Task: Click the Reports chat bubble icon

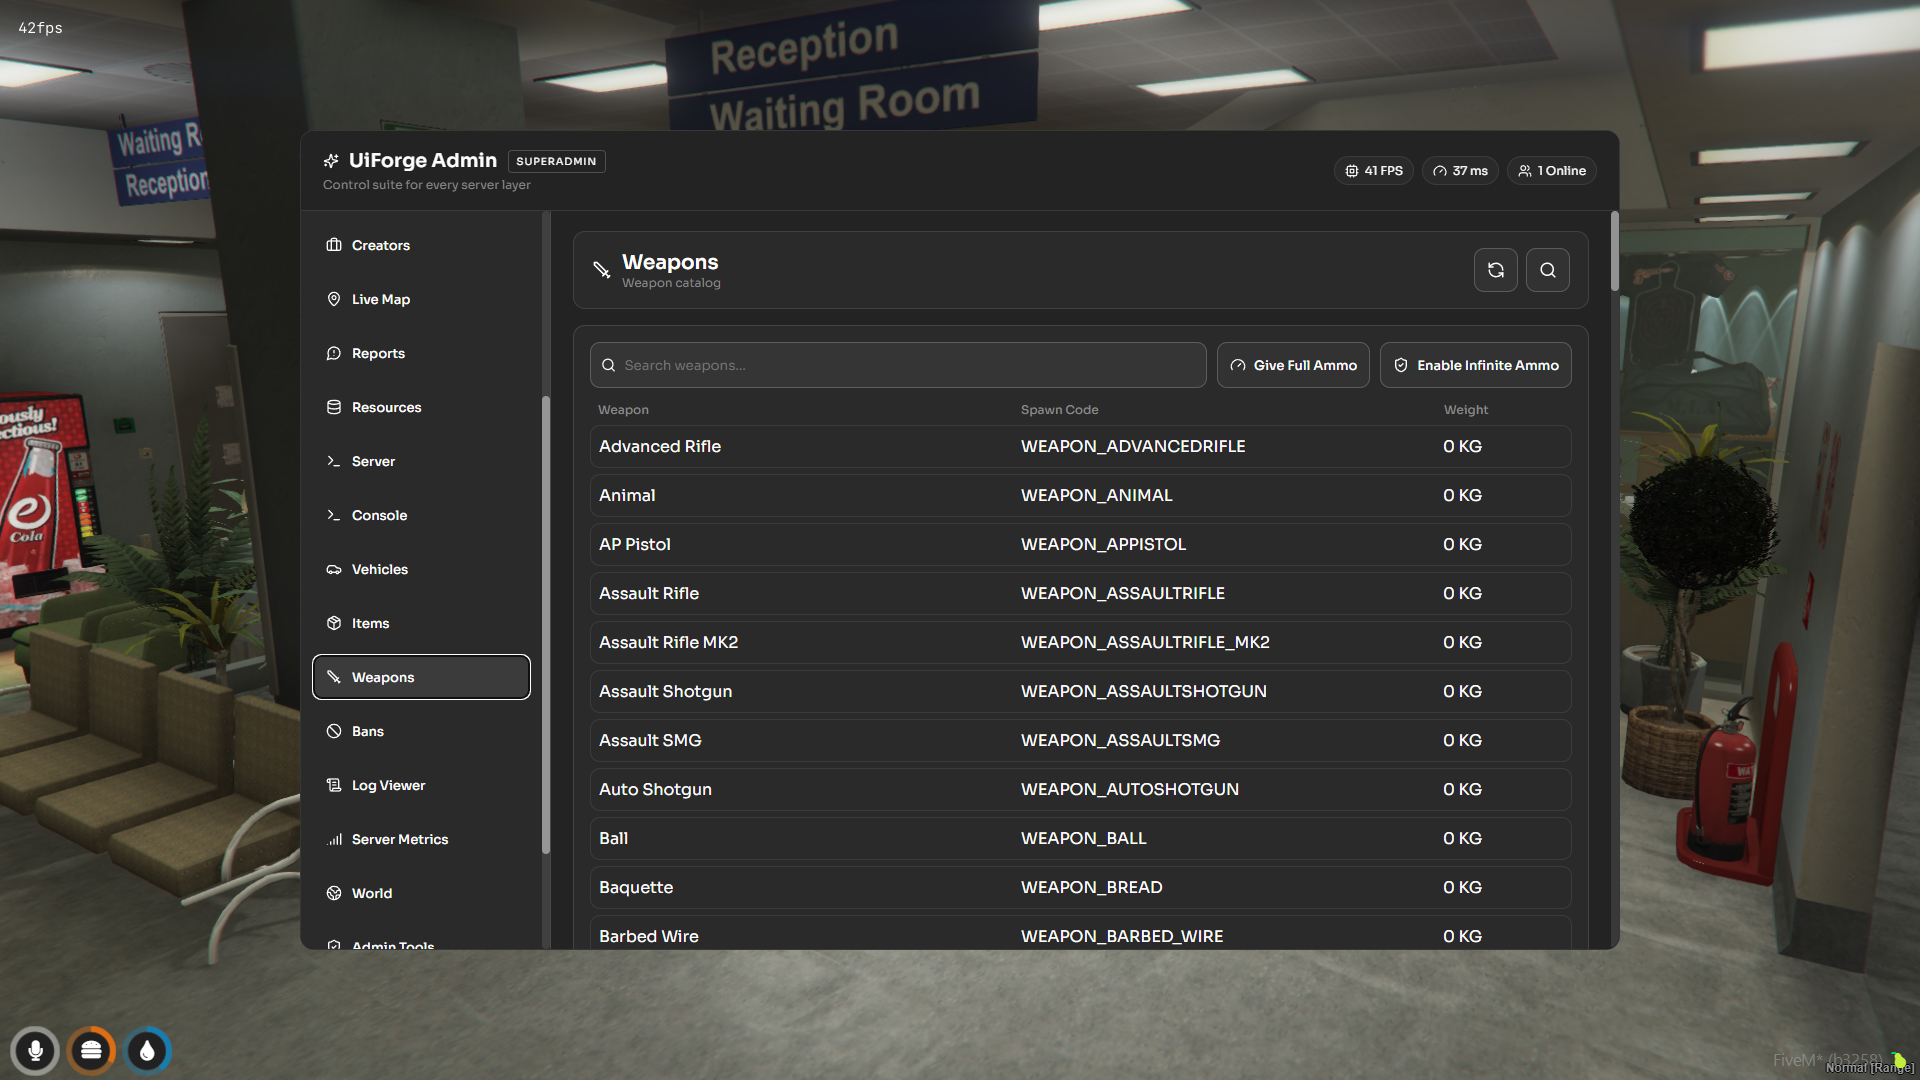Action: (334, 353)
